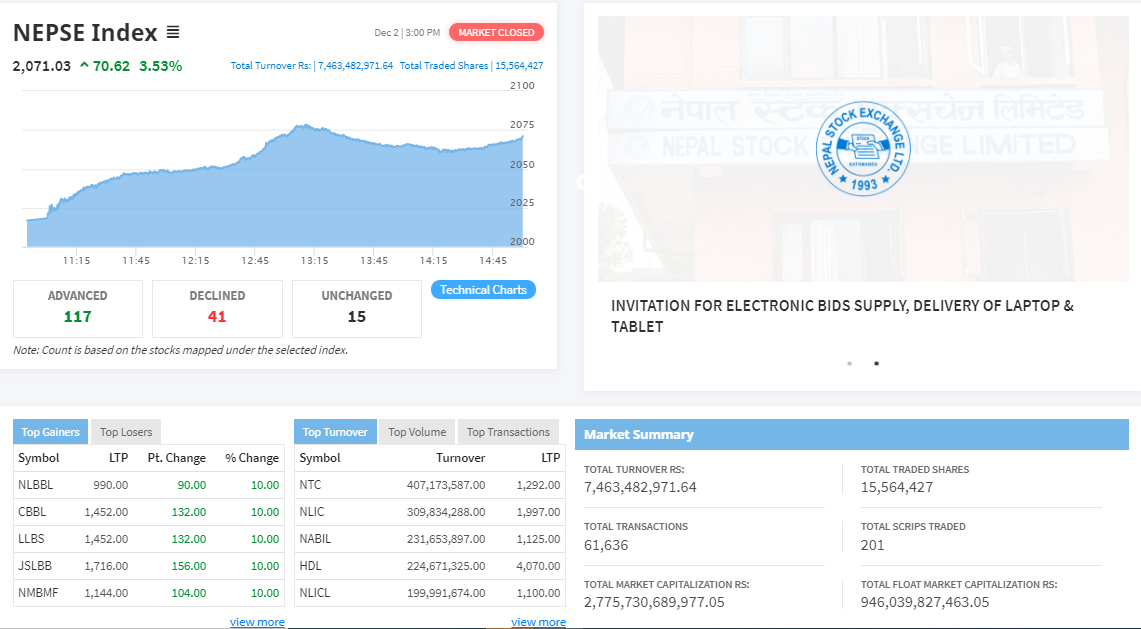Switch to the Top Gainers tab
Viewport: 1141px width, 629px height.
point(50,432)
